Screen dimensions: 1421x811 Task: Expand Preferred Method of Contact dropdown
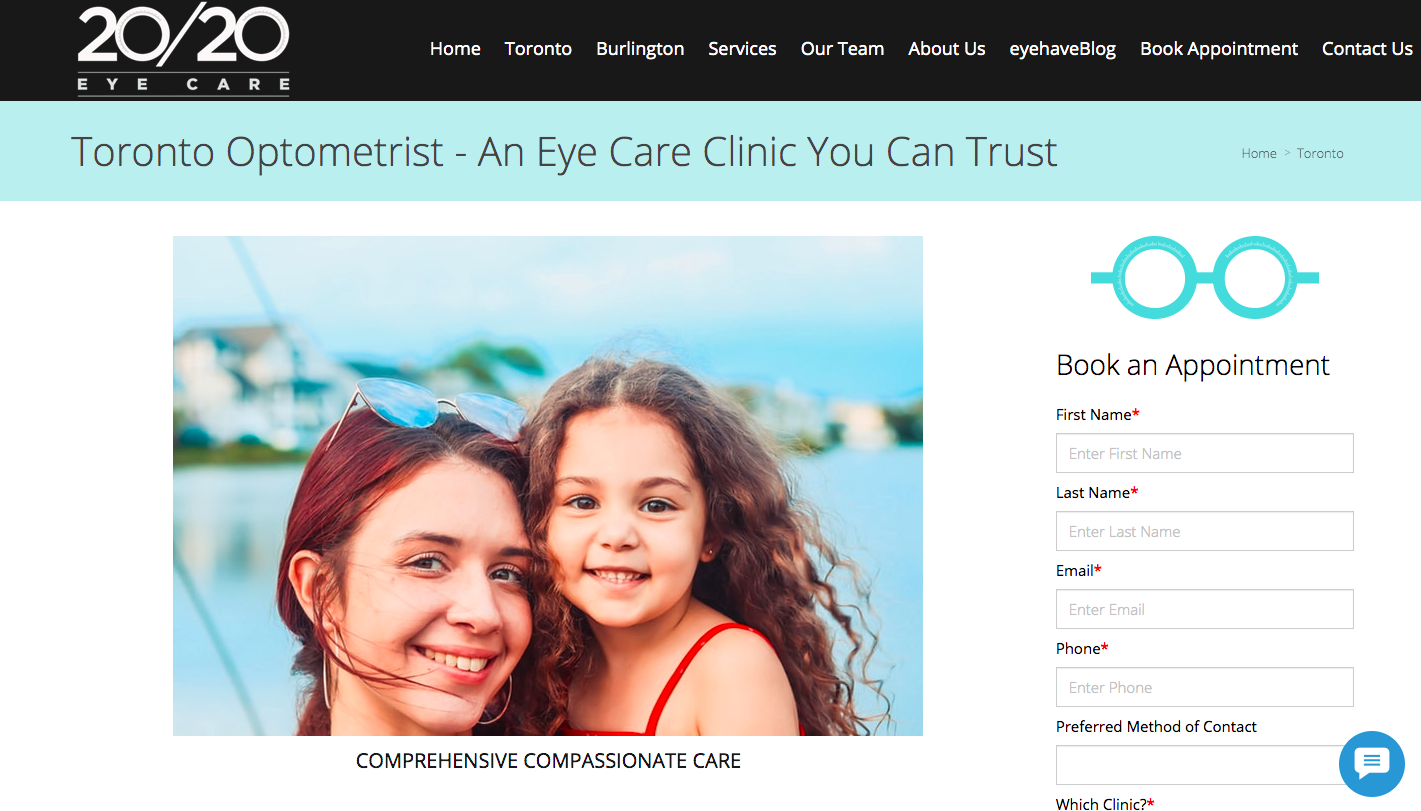(x=1198, y=765)
